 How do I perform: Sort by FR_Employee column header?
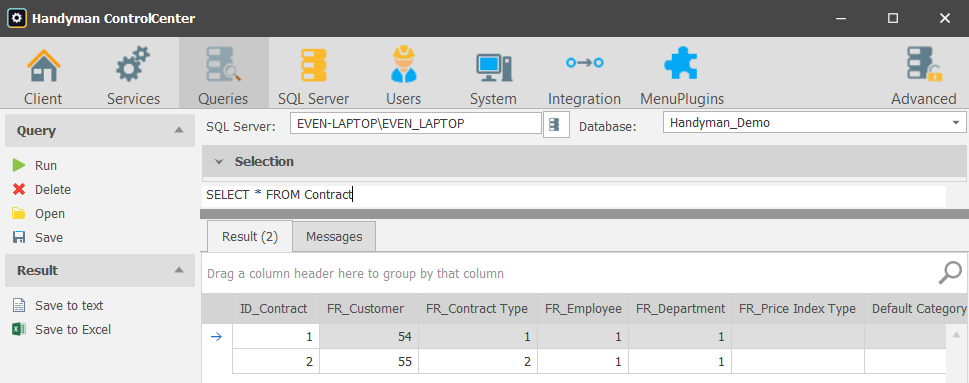click(583, 309)
